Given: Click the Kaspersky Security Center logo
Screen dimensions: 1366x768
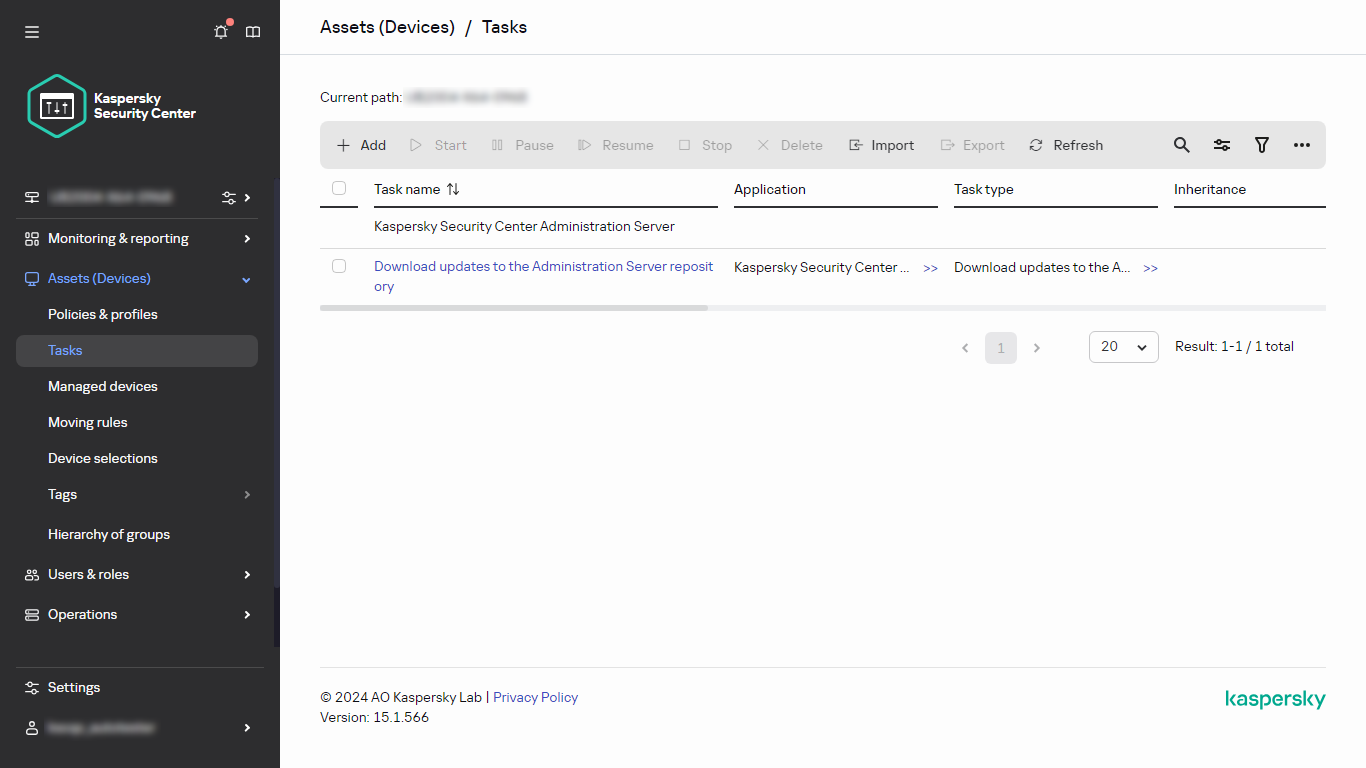Looking at the screenshot, I should [x=111, y=106].
